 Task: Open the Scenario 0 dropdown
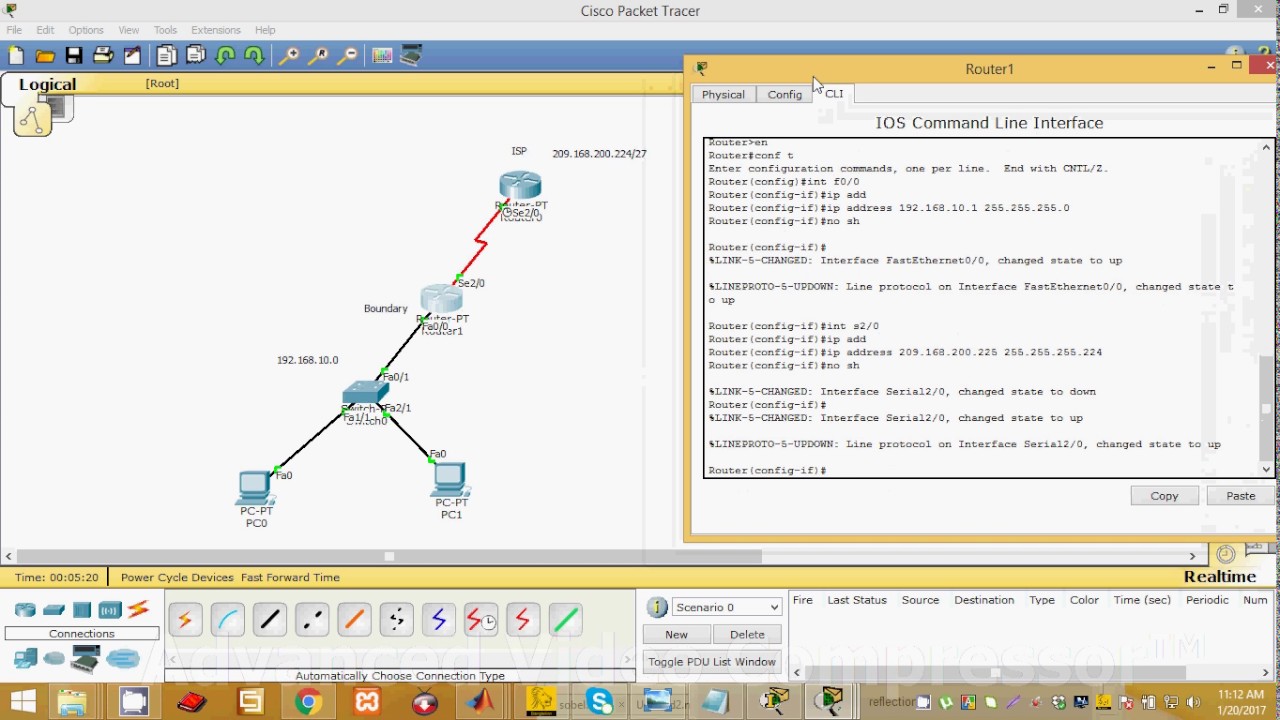(727, 607)
